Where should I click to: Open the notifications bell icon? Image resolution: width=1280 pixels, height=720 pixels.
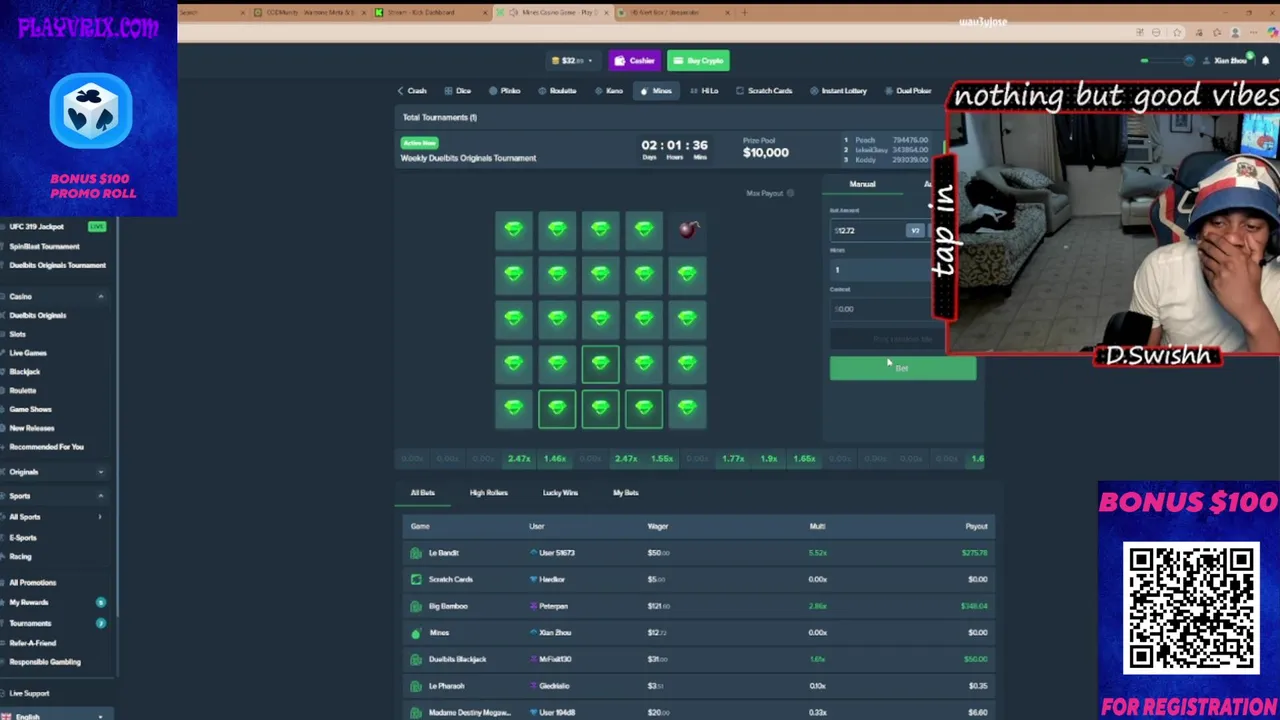[x=1265, y=61]
